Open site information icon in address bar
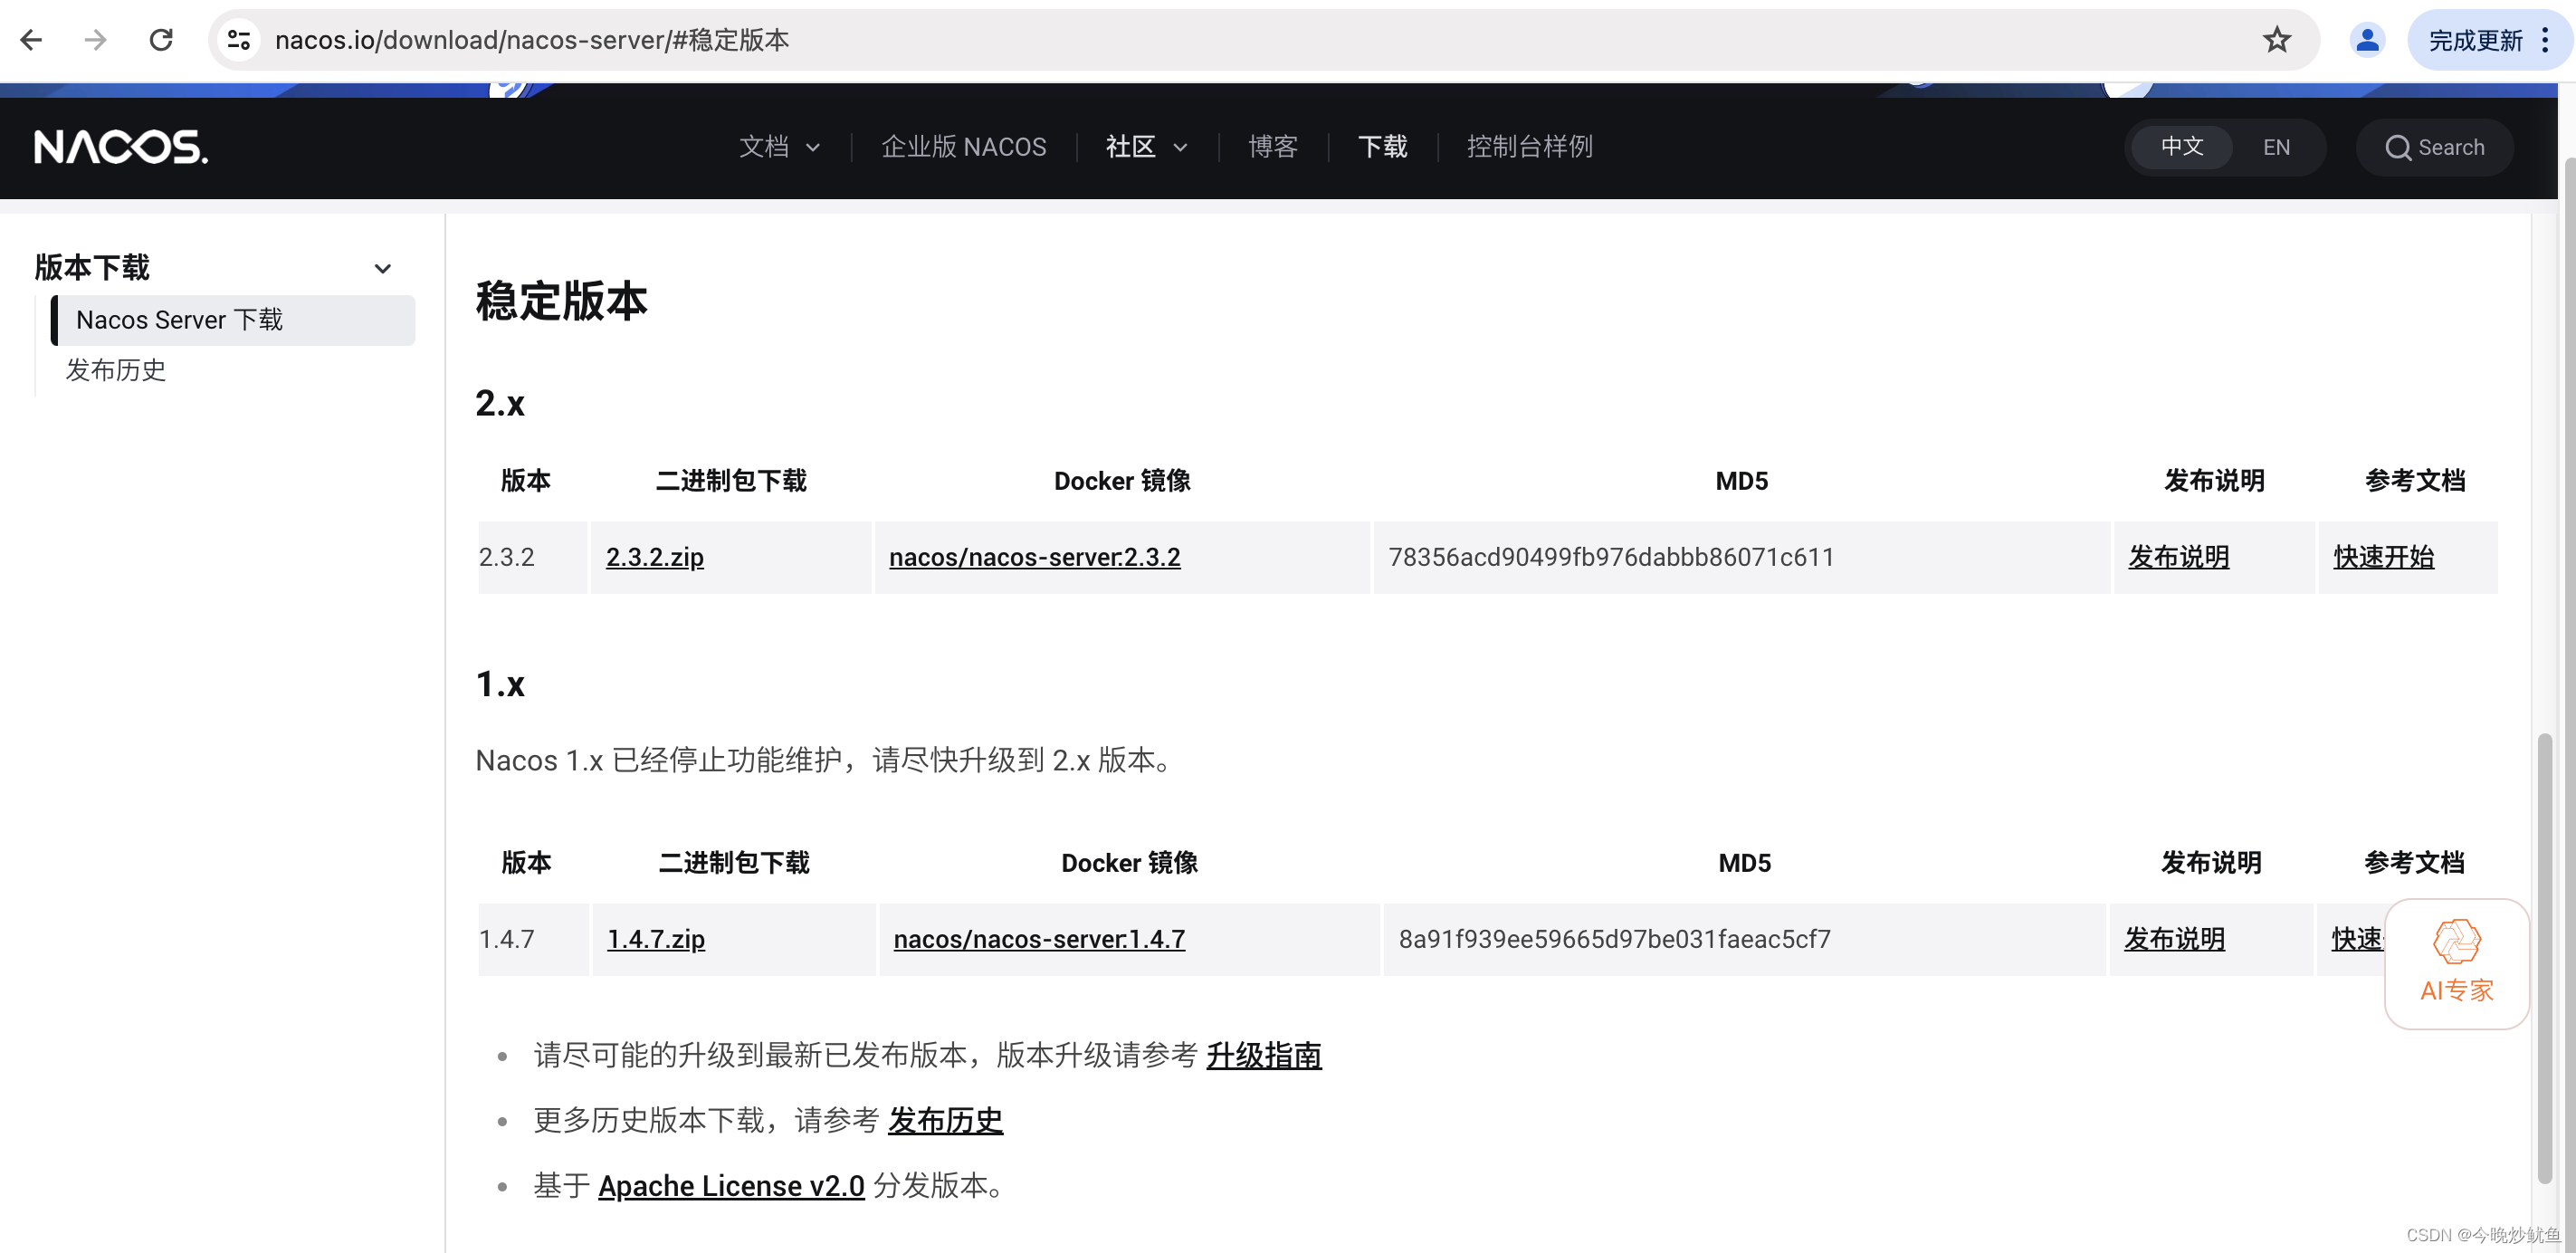2576x1253 pixels. [239, 40]
